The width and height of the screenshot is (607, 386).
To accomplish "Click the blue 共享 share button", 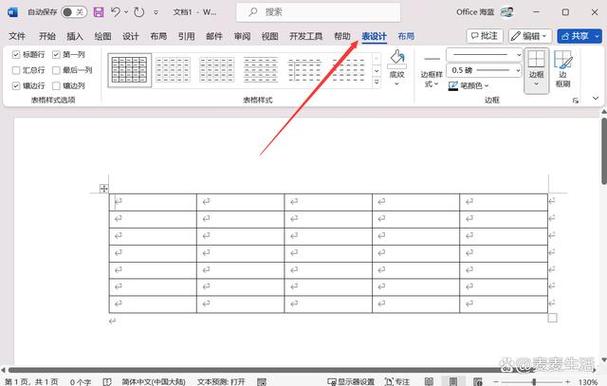I will point(580,36).
